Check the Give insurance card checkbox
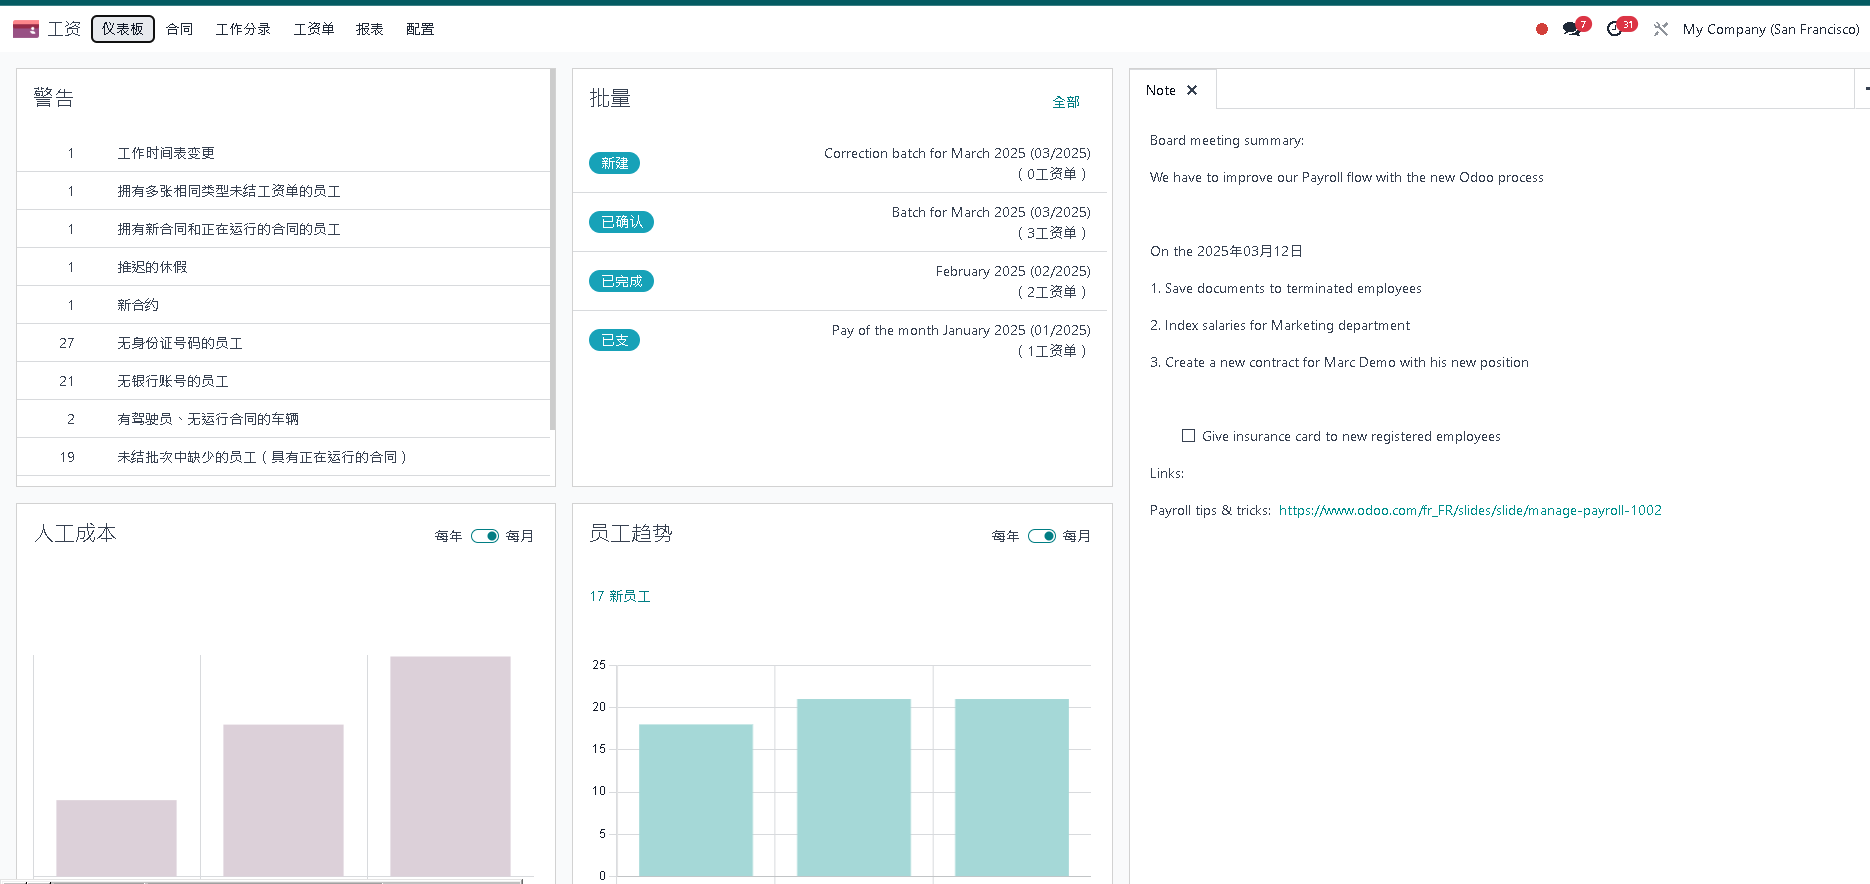The height and width of the screenshot is (884, 1870). tap(1188, 436)
